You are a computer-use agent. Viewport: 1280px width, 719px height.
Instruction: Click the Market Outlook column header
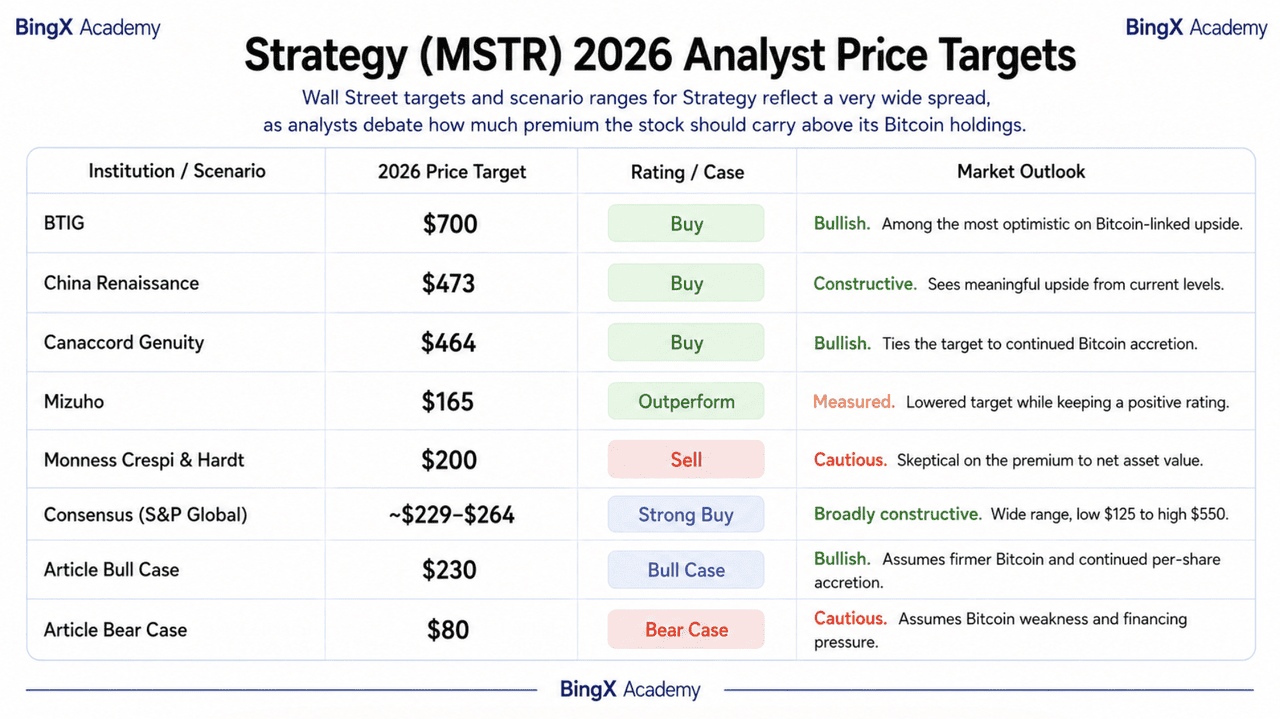1021,171
